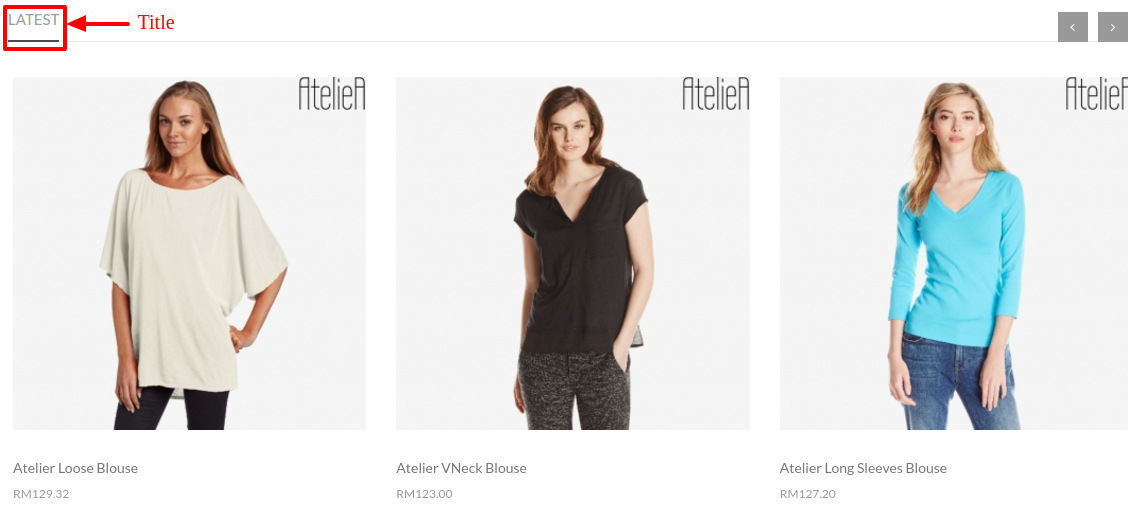
Task: Click the blue jeans on the third model
Action: pos(960,382)
